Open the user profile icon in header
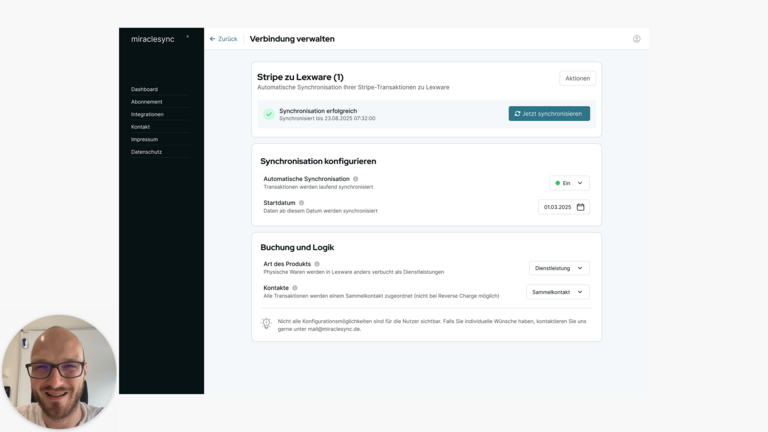The height and width of the screenshot is (432, 768). [636, 39]
